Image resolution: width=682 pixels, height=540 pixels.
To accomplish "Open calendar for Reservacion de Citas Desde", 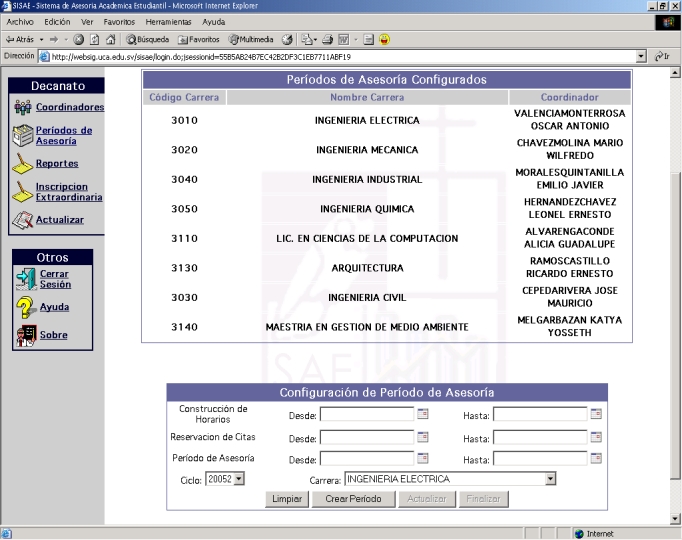I will click(x=423, y=437).
